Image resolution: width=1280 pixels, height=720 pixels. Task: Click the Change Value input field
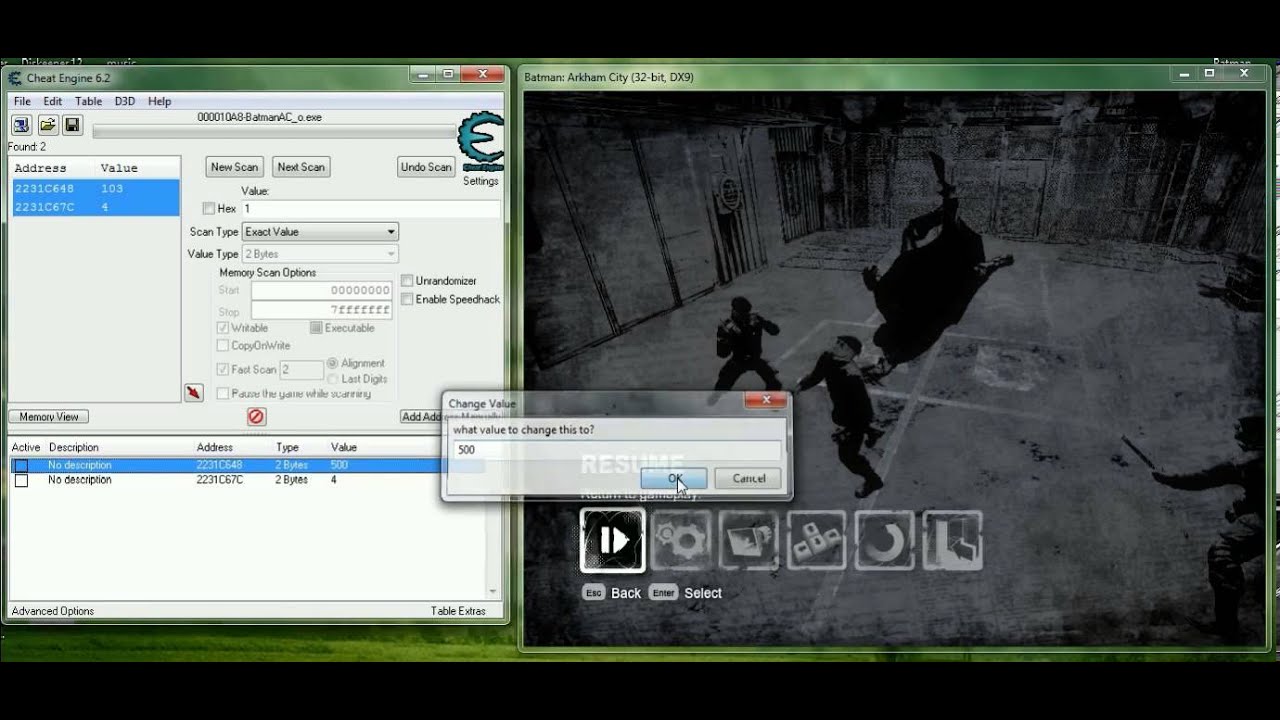616,450
